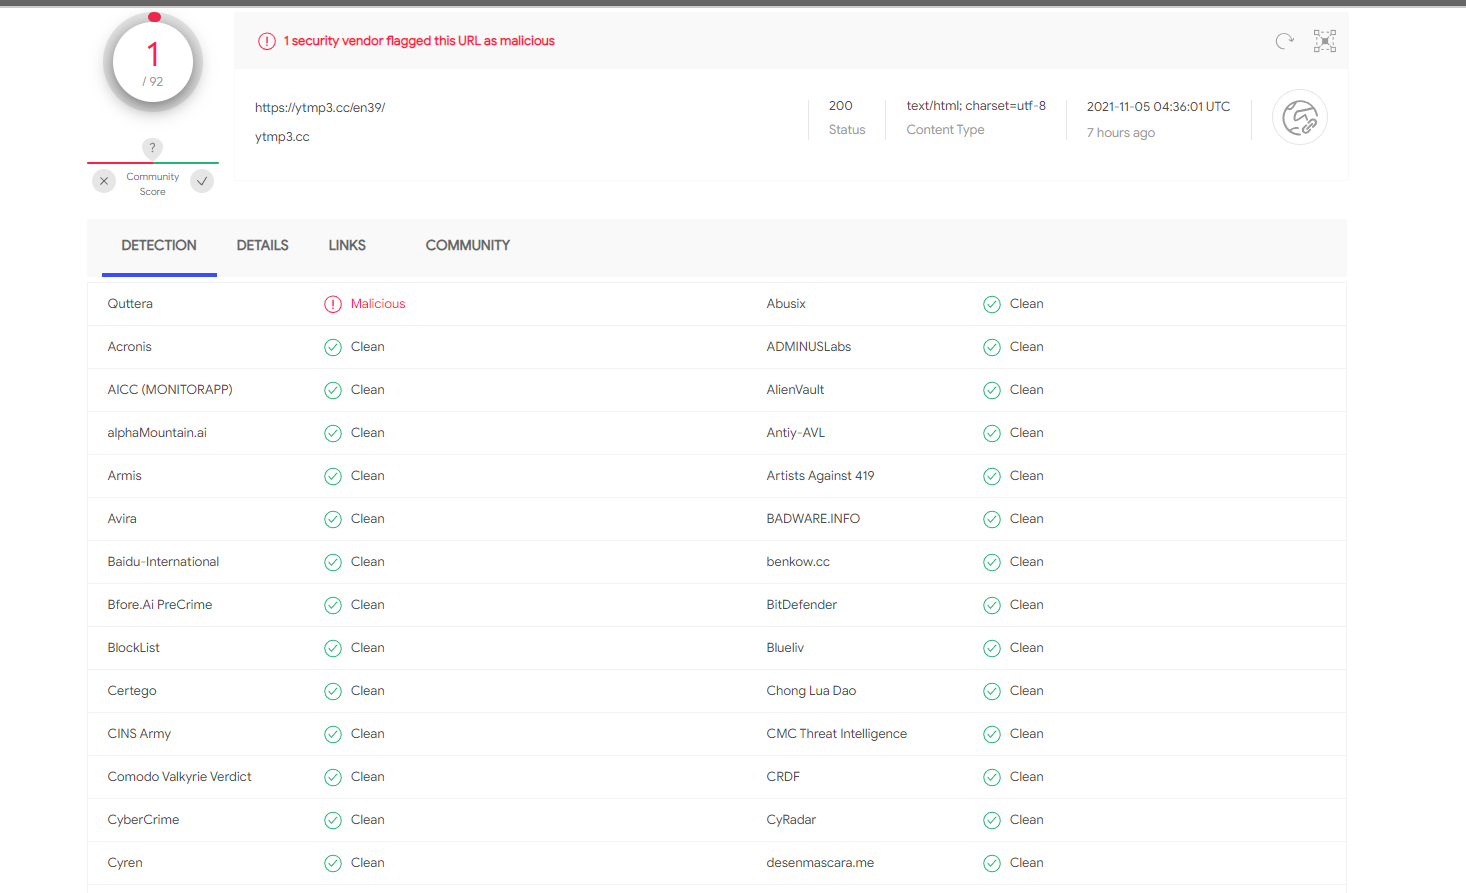Click the Clean verdict for AICC (MONITORAPP)
The width and height of the screenshot is (1466, 893).
coord(368,390)
